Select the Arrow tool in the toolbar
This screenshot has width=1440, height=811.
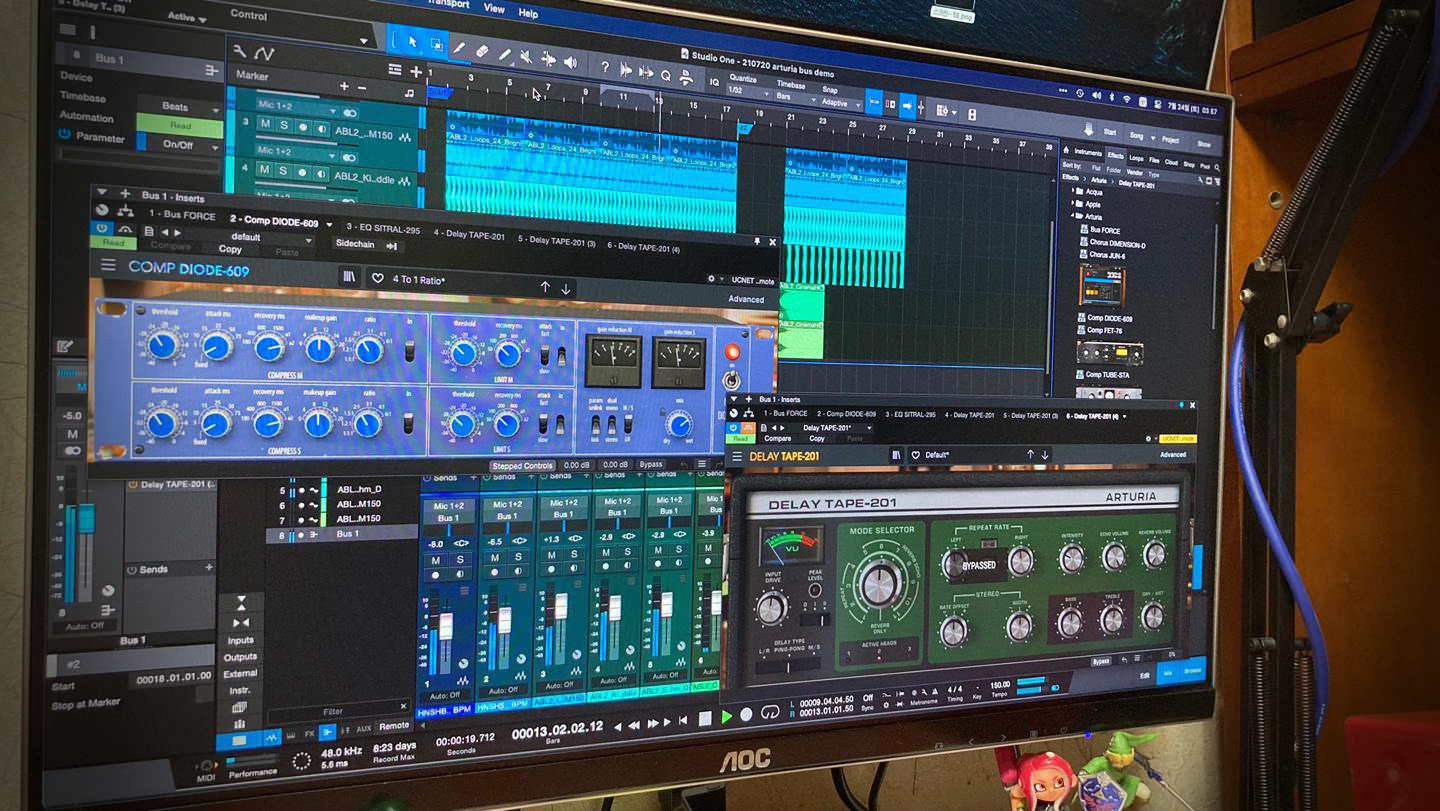[413, 43]
